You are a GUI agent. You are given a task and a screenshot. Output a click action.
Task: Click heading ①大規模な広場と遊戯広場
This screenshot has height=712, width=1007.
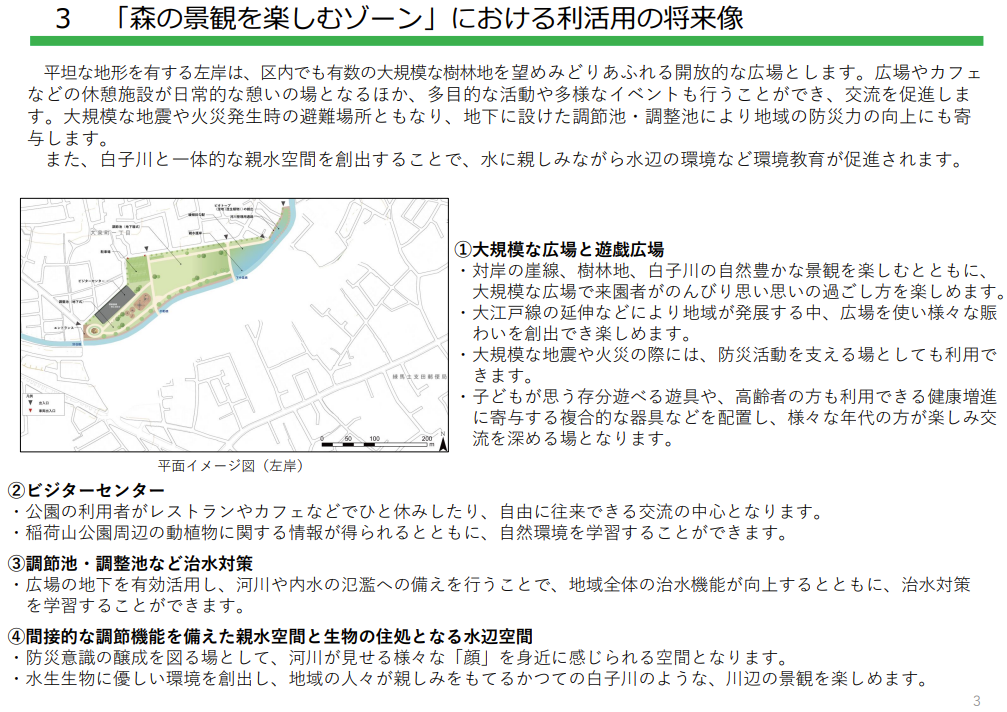tap(559, 250)
